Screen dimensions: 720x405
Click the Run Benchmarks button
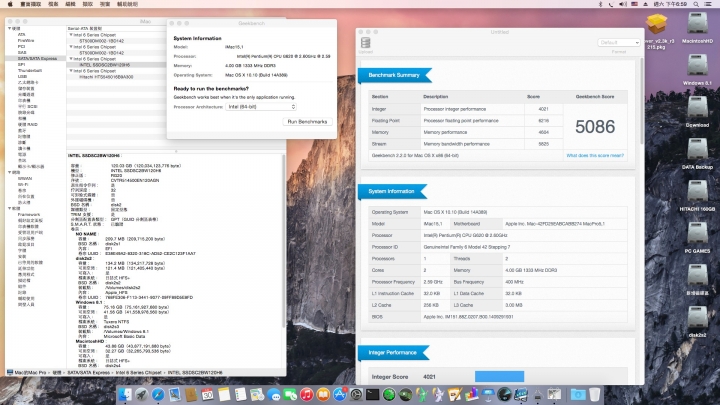tap(307, 122)
